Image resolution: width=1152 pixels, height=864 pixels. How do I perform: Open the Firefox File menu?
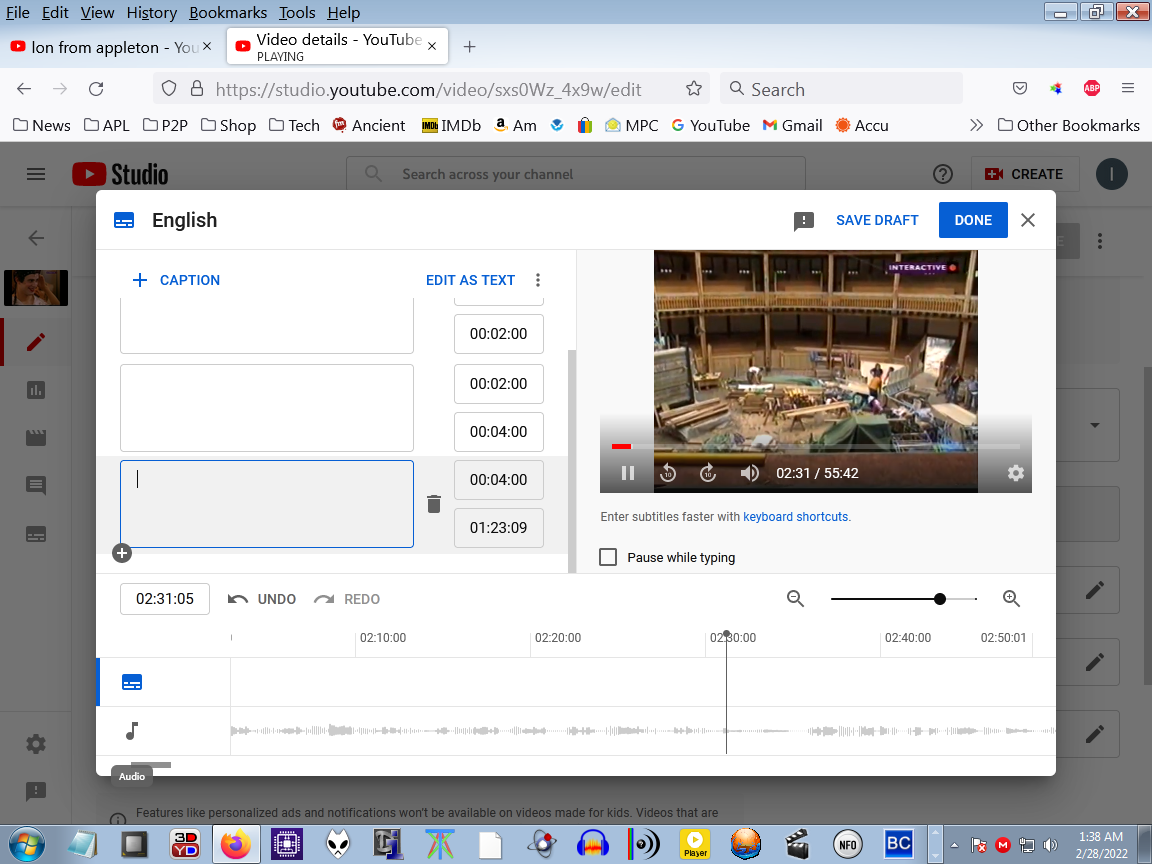coord(18,12)
